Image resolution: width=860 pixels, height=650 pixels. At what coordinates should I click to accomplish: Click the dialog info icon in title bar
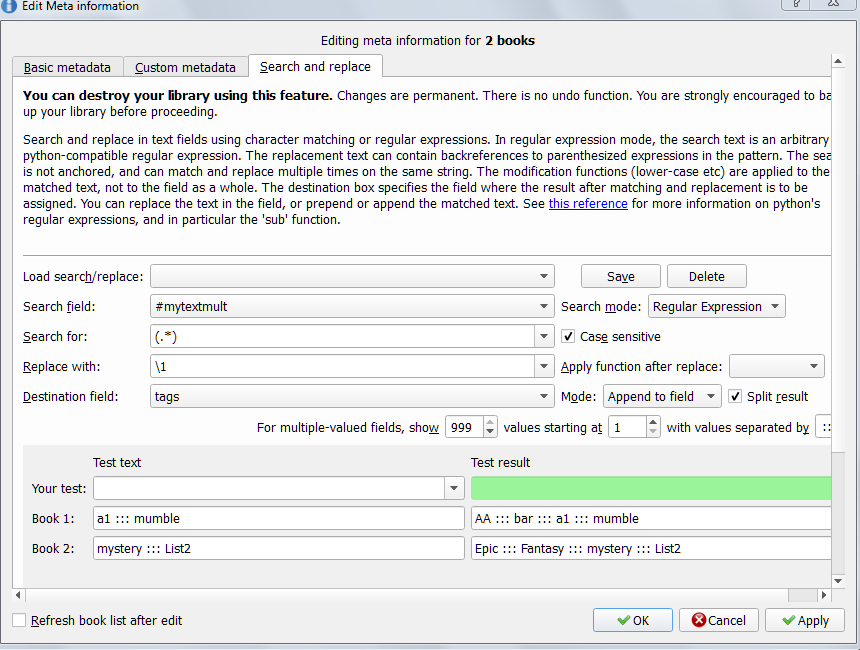(x=9, y=6)
